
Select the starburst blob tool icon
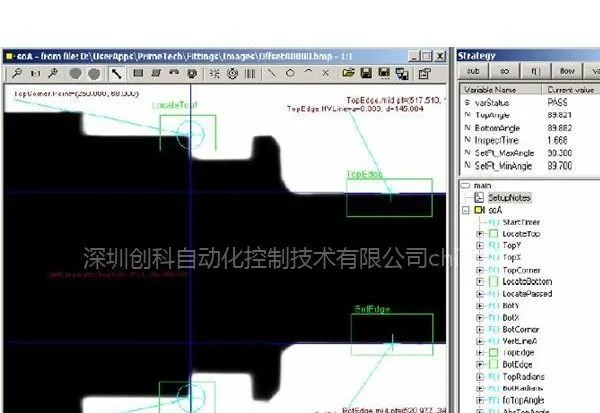(x=215, y=73)
